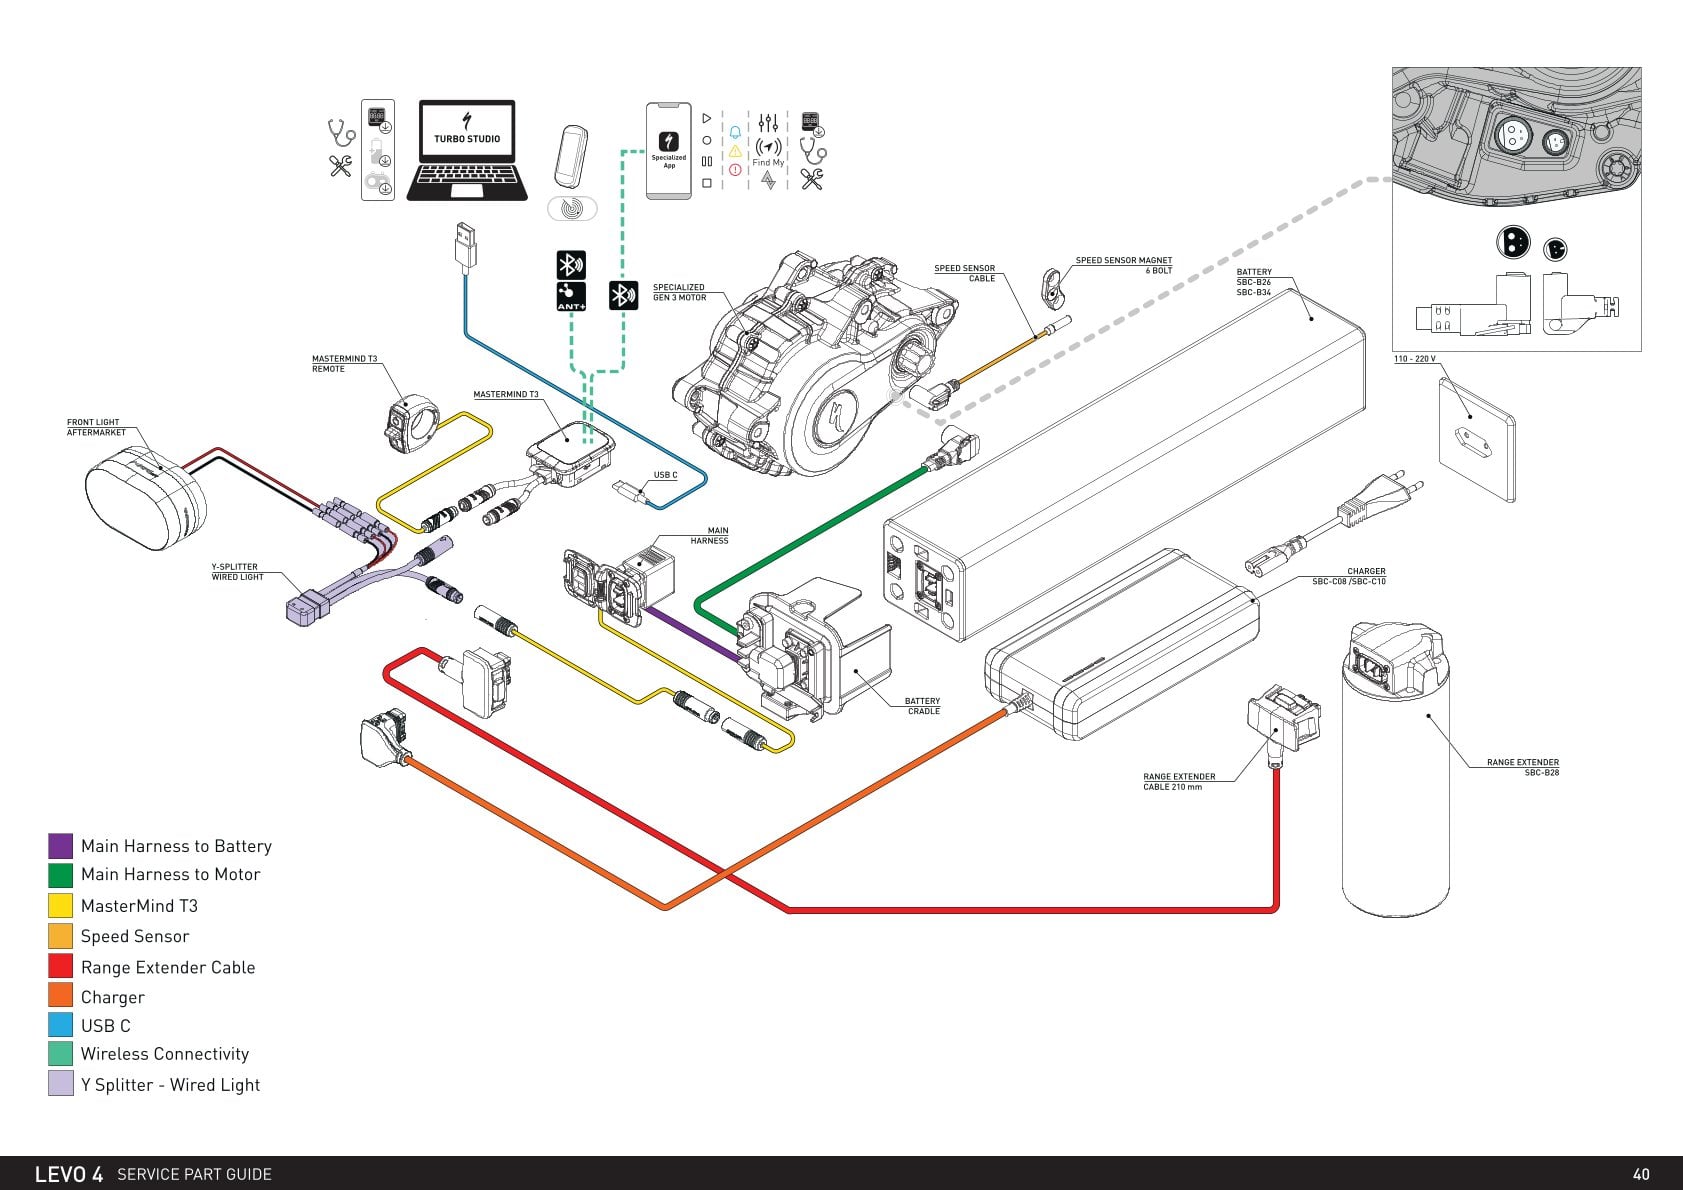
Task: Click the 'USB C' label near the MasterMind
Action: (665, 475)
